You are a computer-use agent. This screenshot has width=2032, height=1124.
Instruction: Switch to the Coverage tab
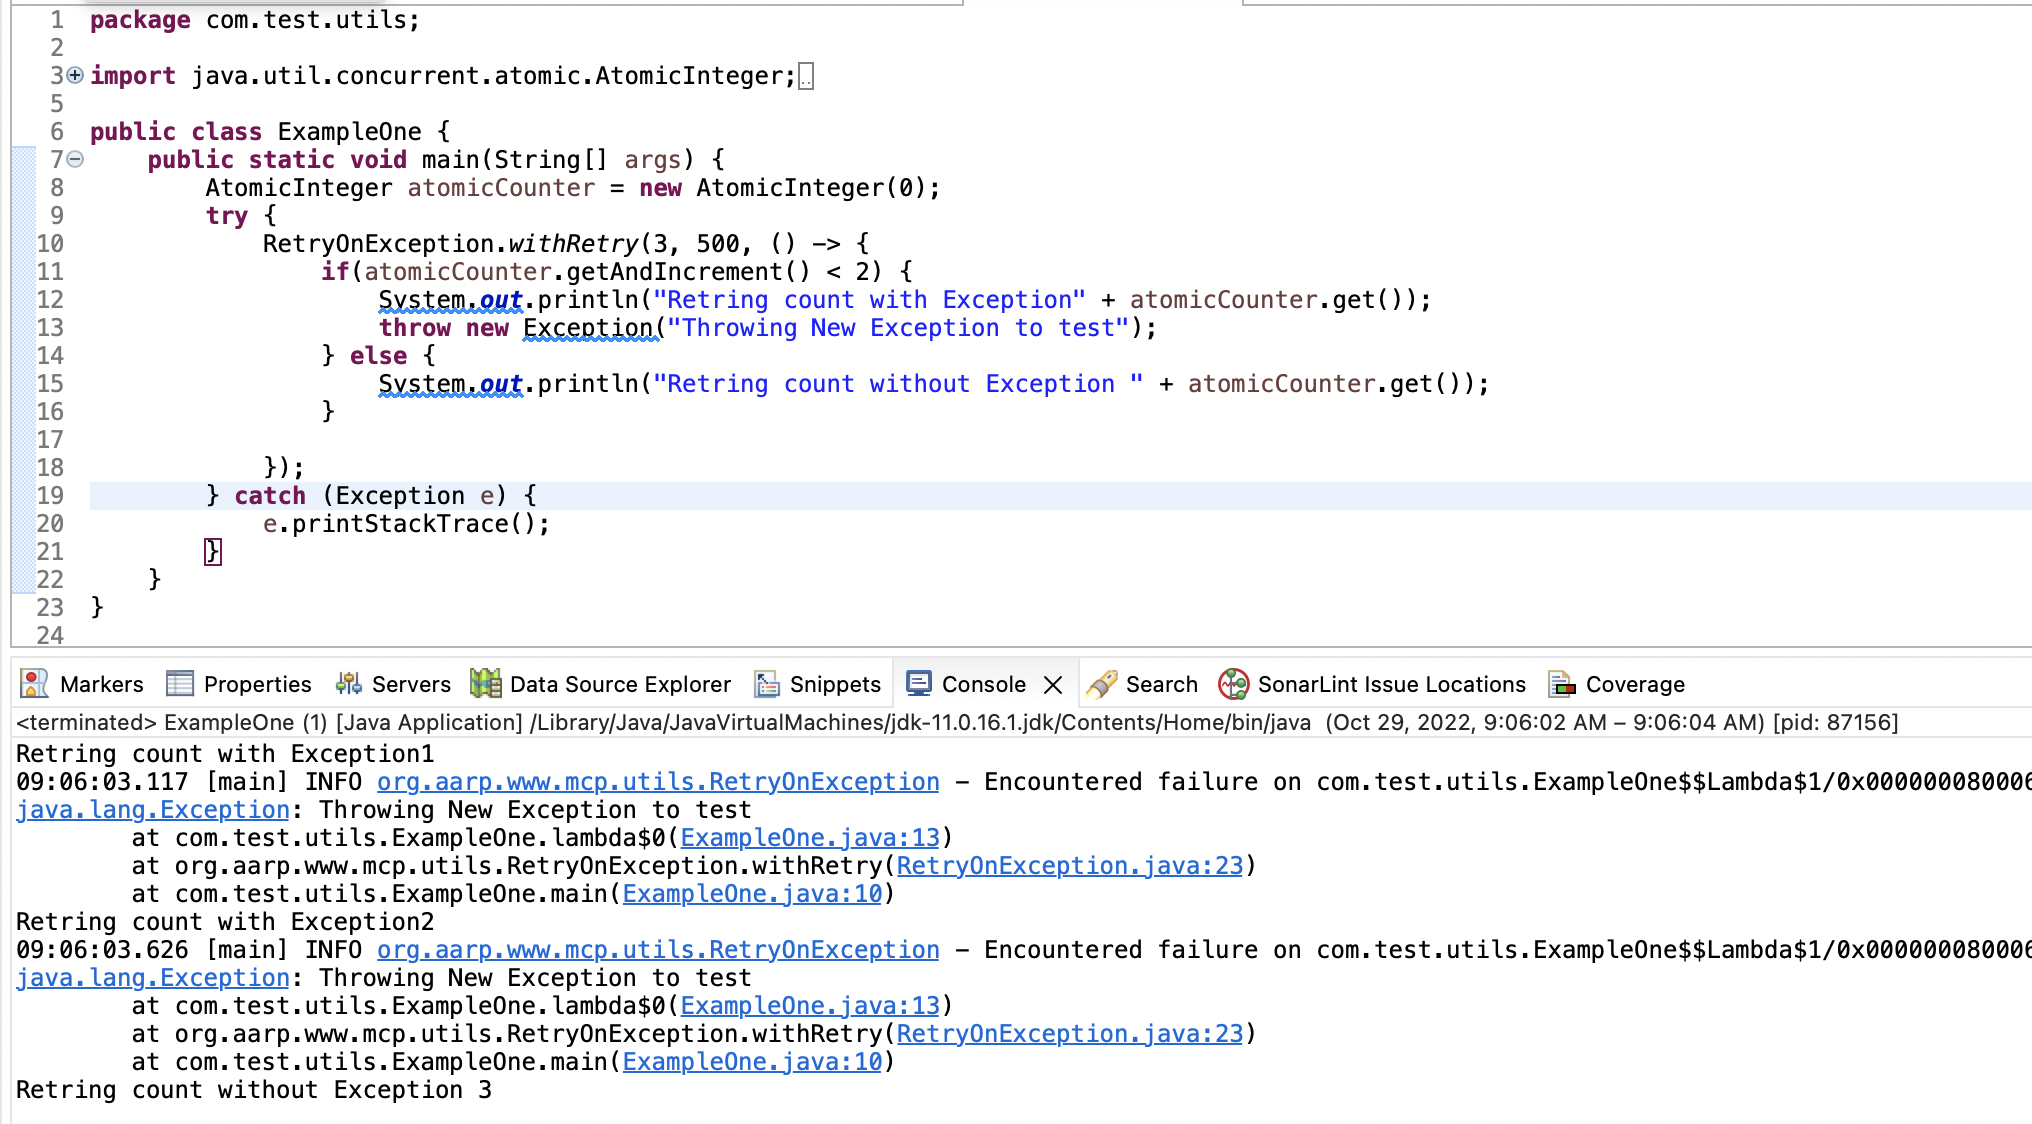point(1616,684)
